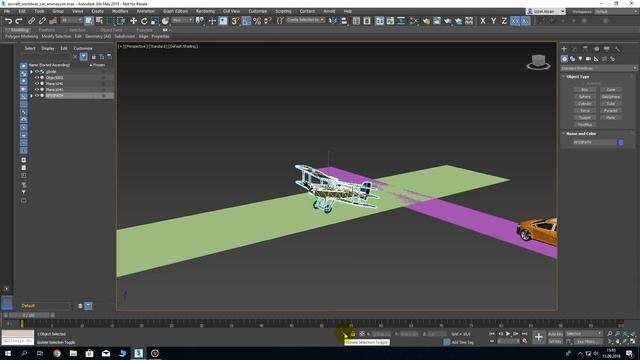
Task: Toggle visibility eye of Plane 041
Action: point(37,89)
